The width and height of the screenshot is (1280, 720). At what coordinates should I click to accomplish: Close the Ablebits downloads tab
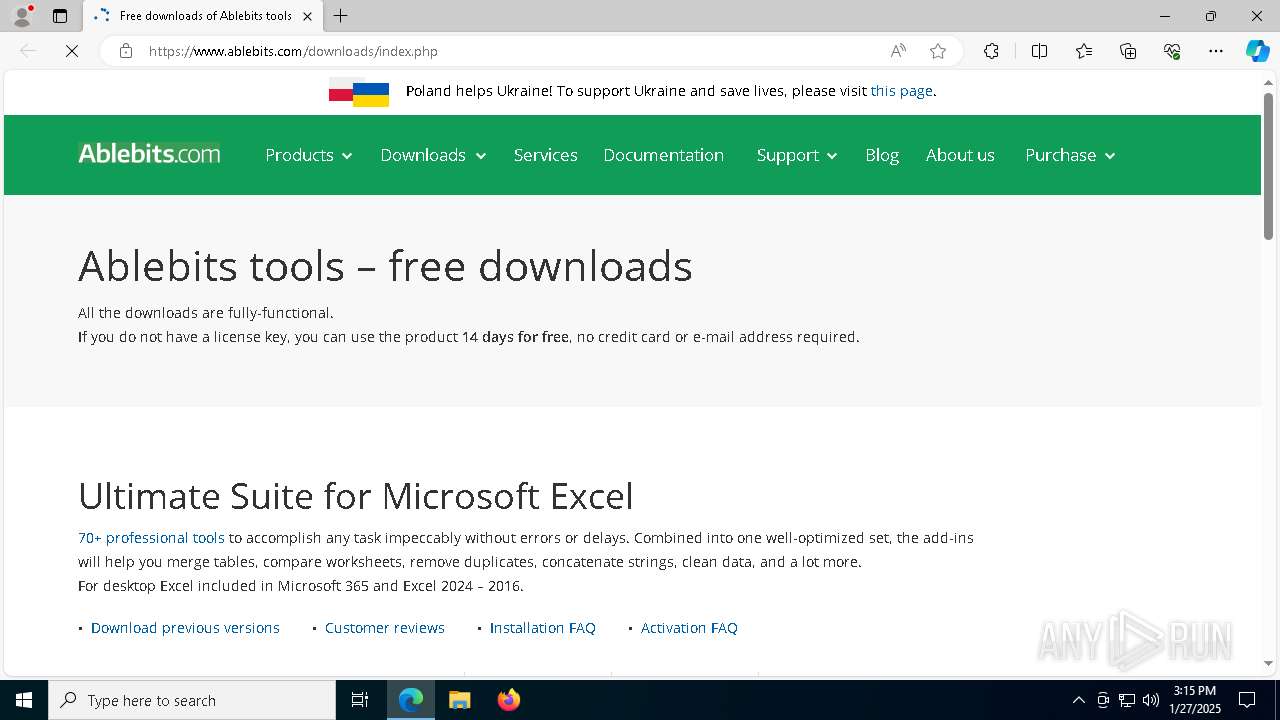click(x=307, y=16)
